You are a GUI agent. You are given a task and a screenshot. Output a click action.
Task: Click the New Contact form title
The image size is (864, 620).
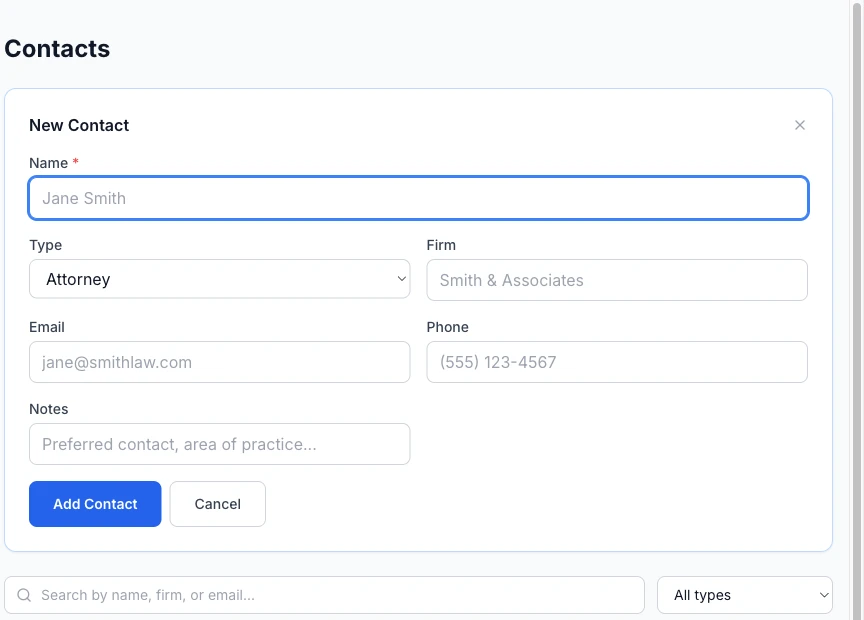(x=79, y=125)
